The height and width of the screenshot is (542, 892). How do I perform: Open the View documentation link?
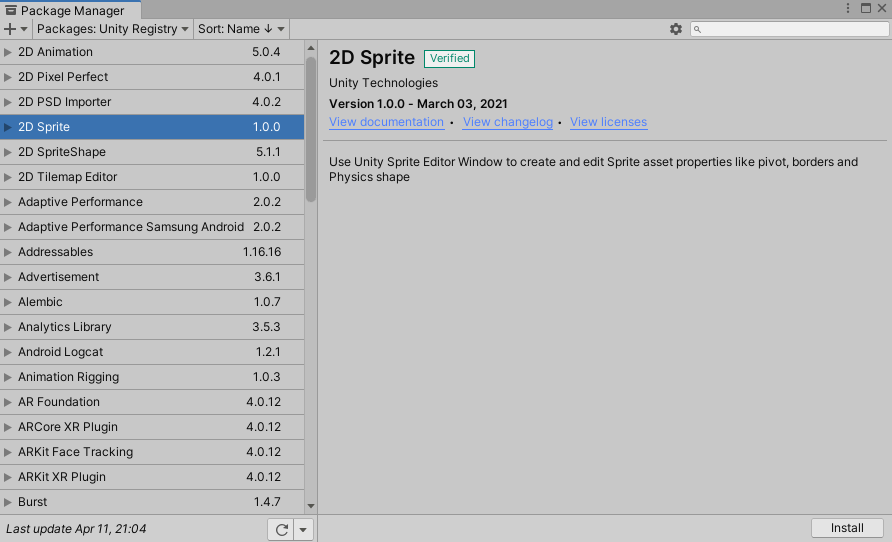point(386,122)
